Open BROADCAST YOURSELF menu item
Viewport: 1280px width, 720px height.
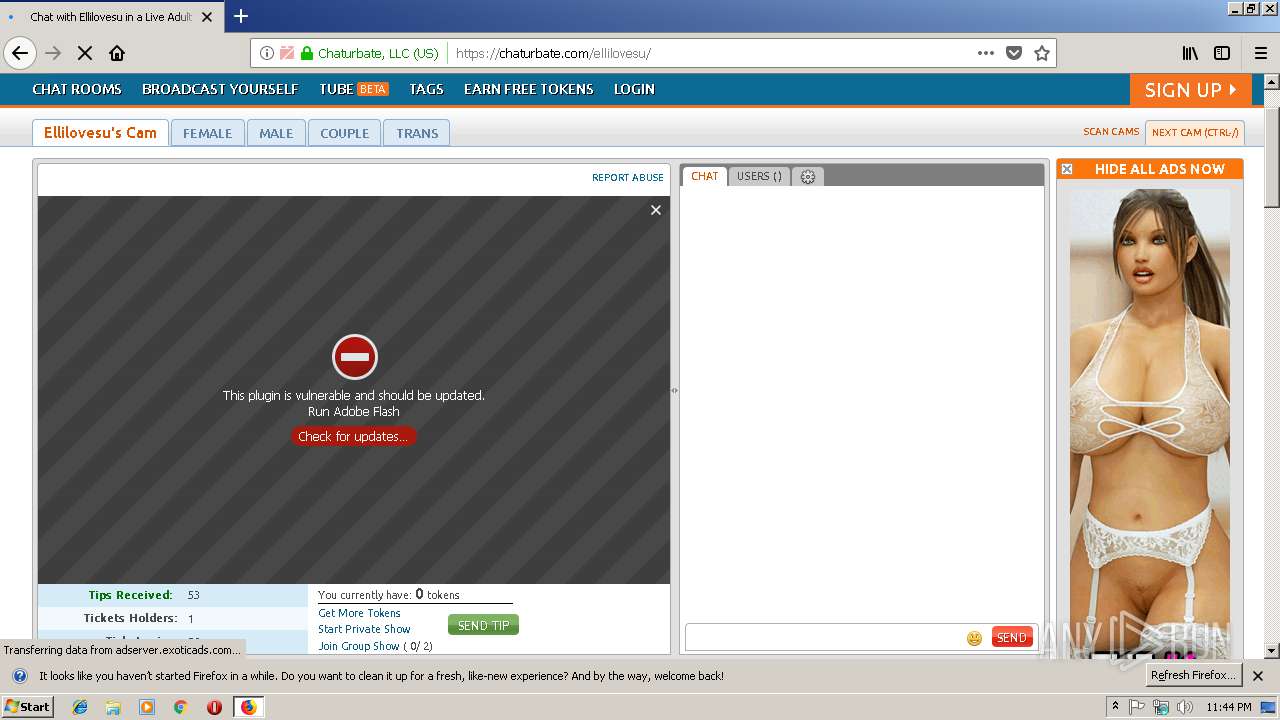pyautogui.click(x=220, y=89)
